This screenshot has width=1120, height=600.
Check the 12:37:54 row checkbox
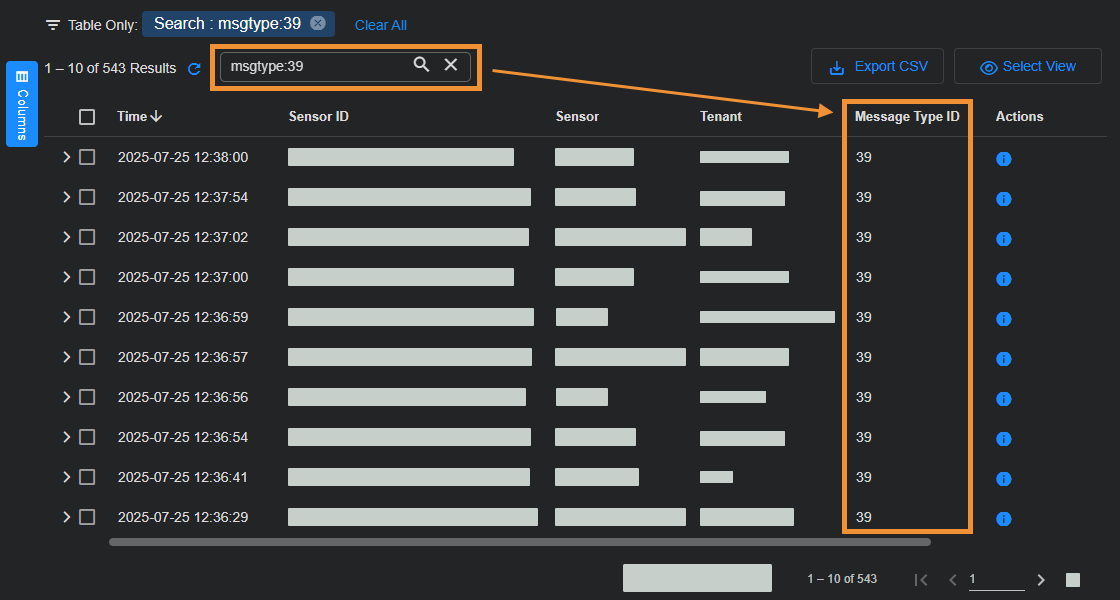coord(87,198)
